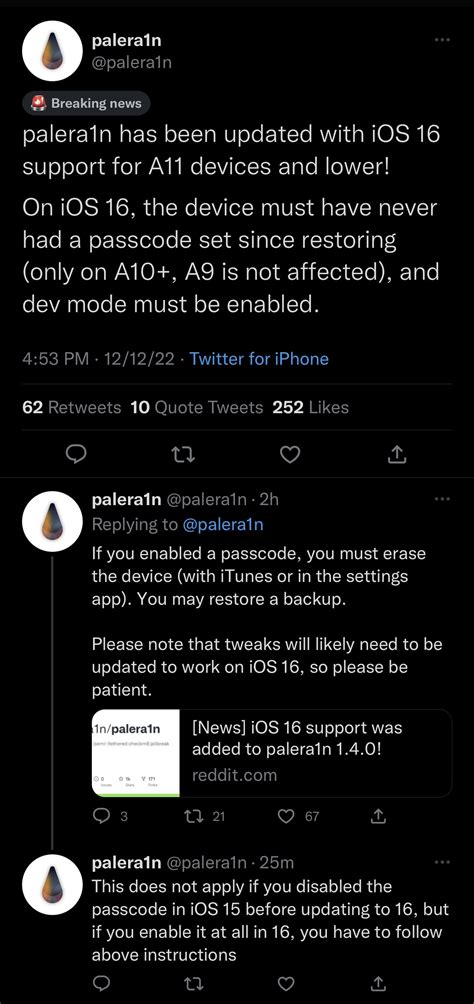Open more options on the main tweet
This screenshot has width=474, height=1004.
click(442, 40)
